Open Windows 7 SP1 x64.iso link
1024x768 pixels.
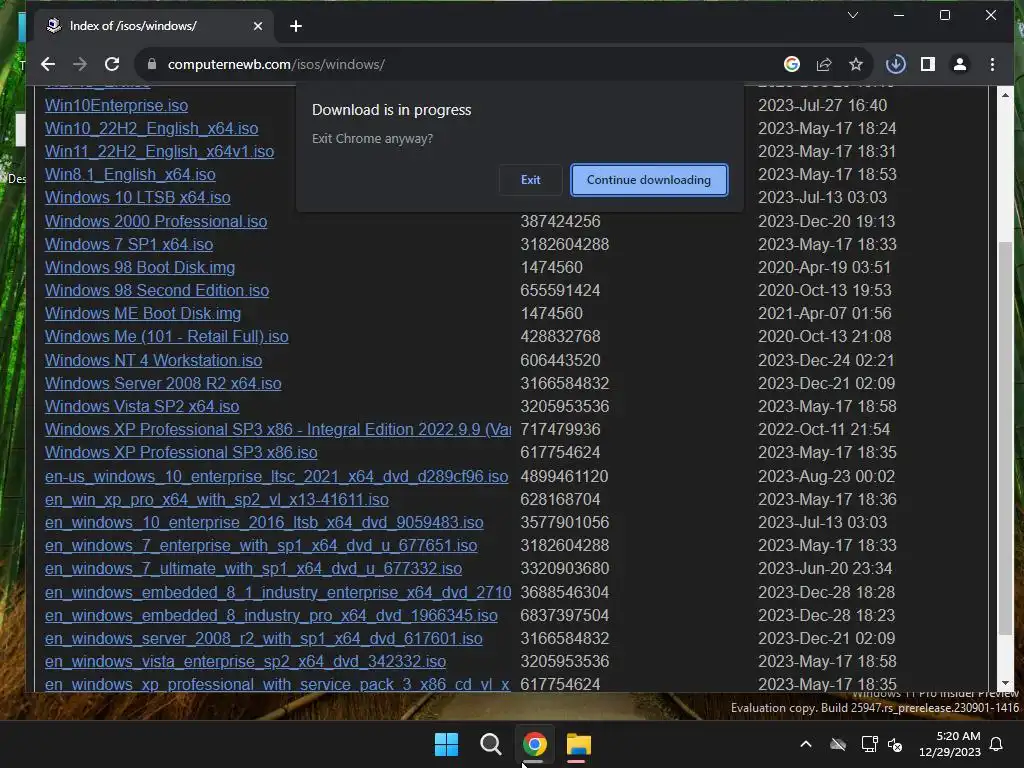[129, 244]
